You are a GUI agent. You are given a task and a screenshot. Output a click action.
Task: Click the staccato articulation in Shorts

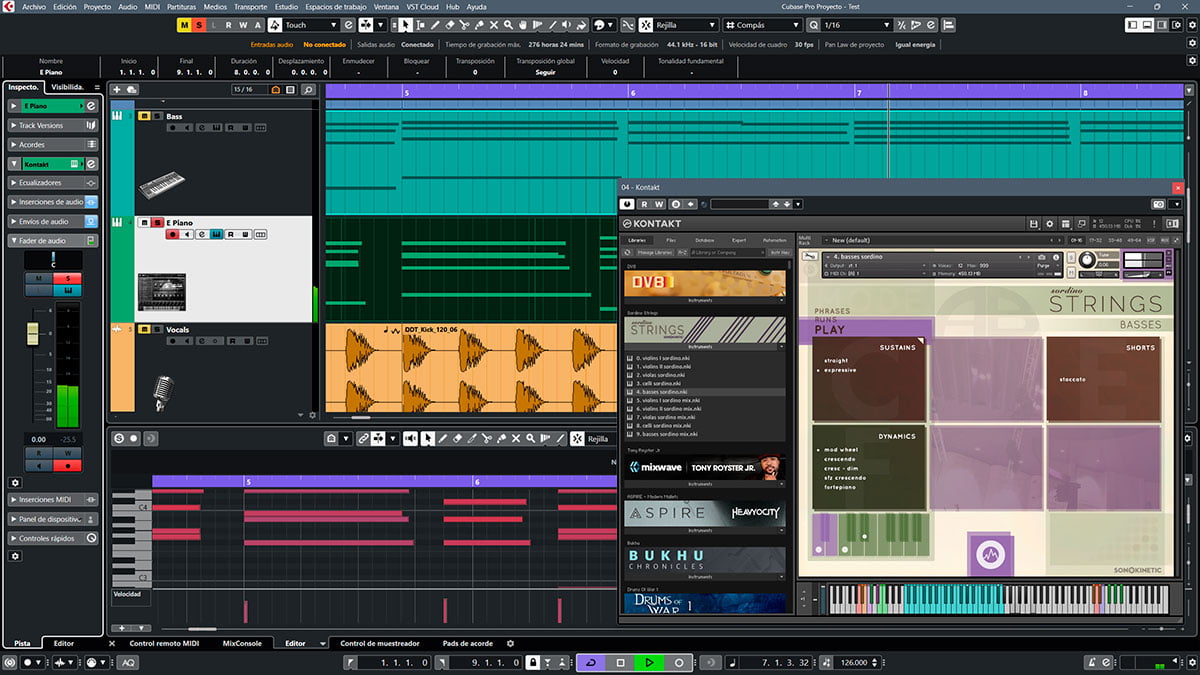point(1074,380)
